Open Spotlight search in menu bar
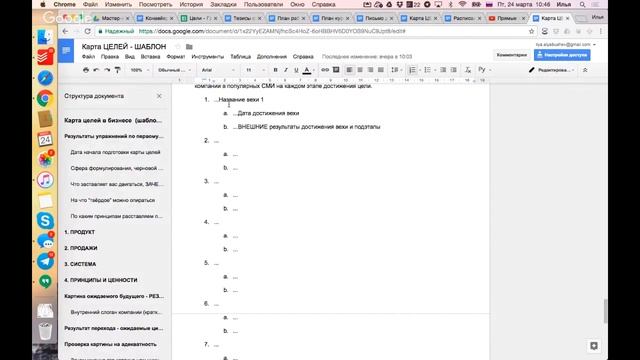 click(582, 4)
